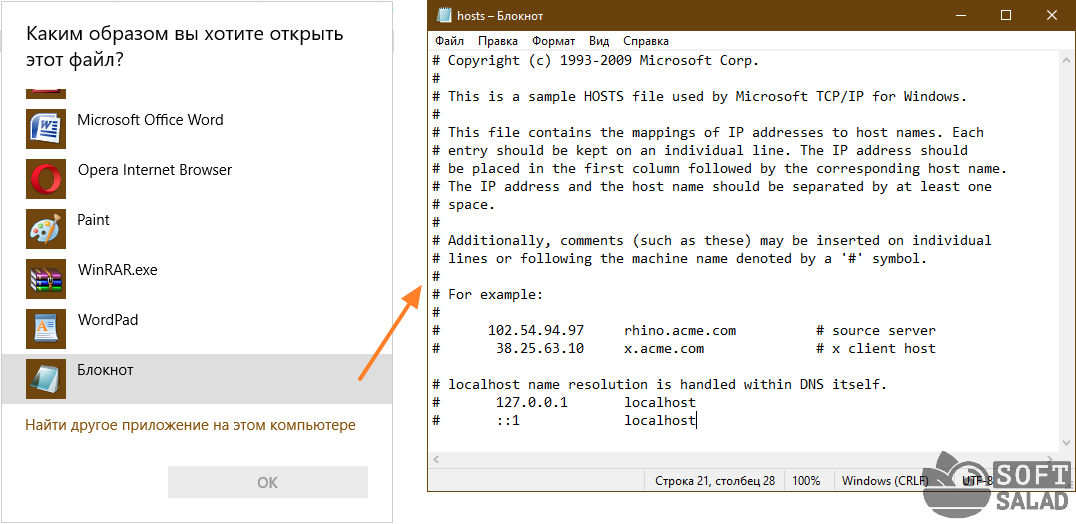Click the Windows (CRLF) status entry

click(x=885, y=481)
